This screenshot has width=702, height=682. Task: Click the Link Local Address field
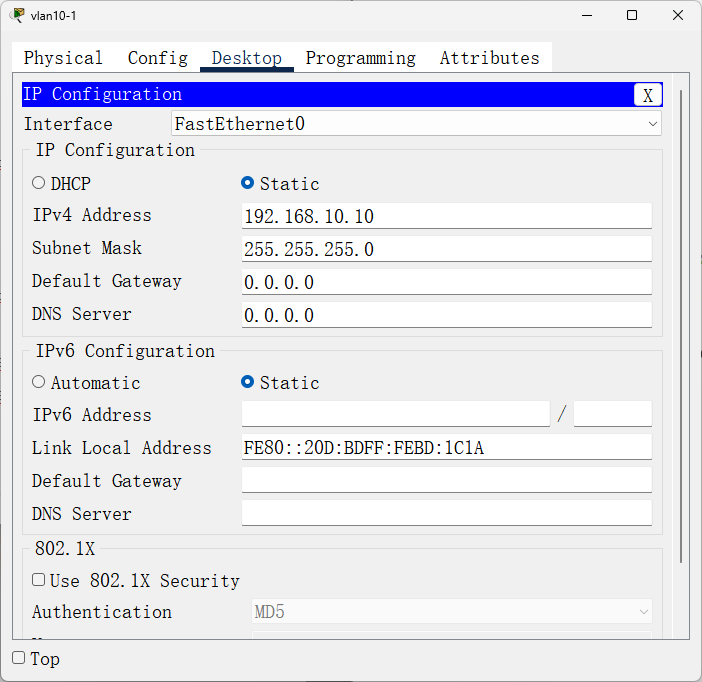446,447
